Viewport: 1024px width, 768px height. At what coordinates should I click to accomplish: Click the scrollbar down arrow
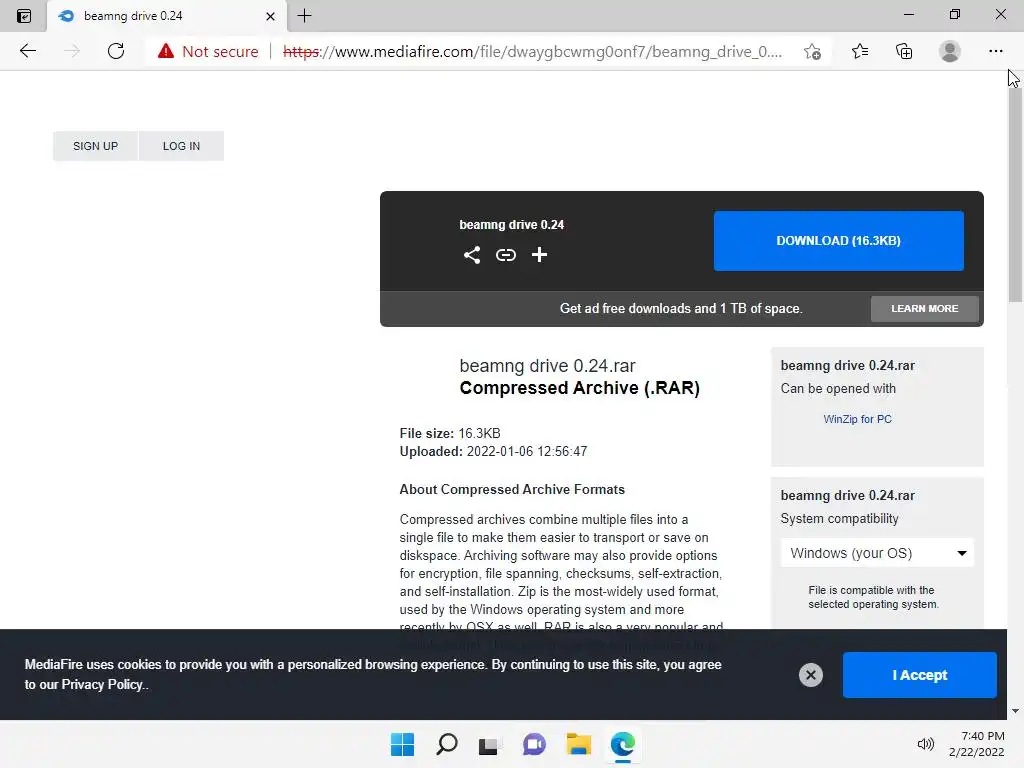pyautogui.click(x=1015, y=711)
